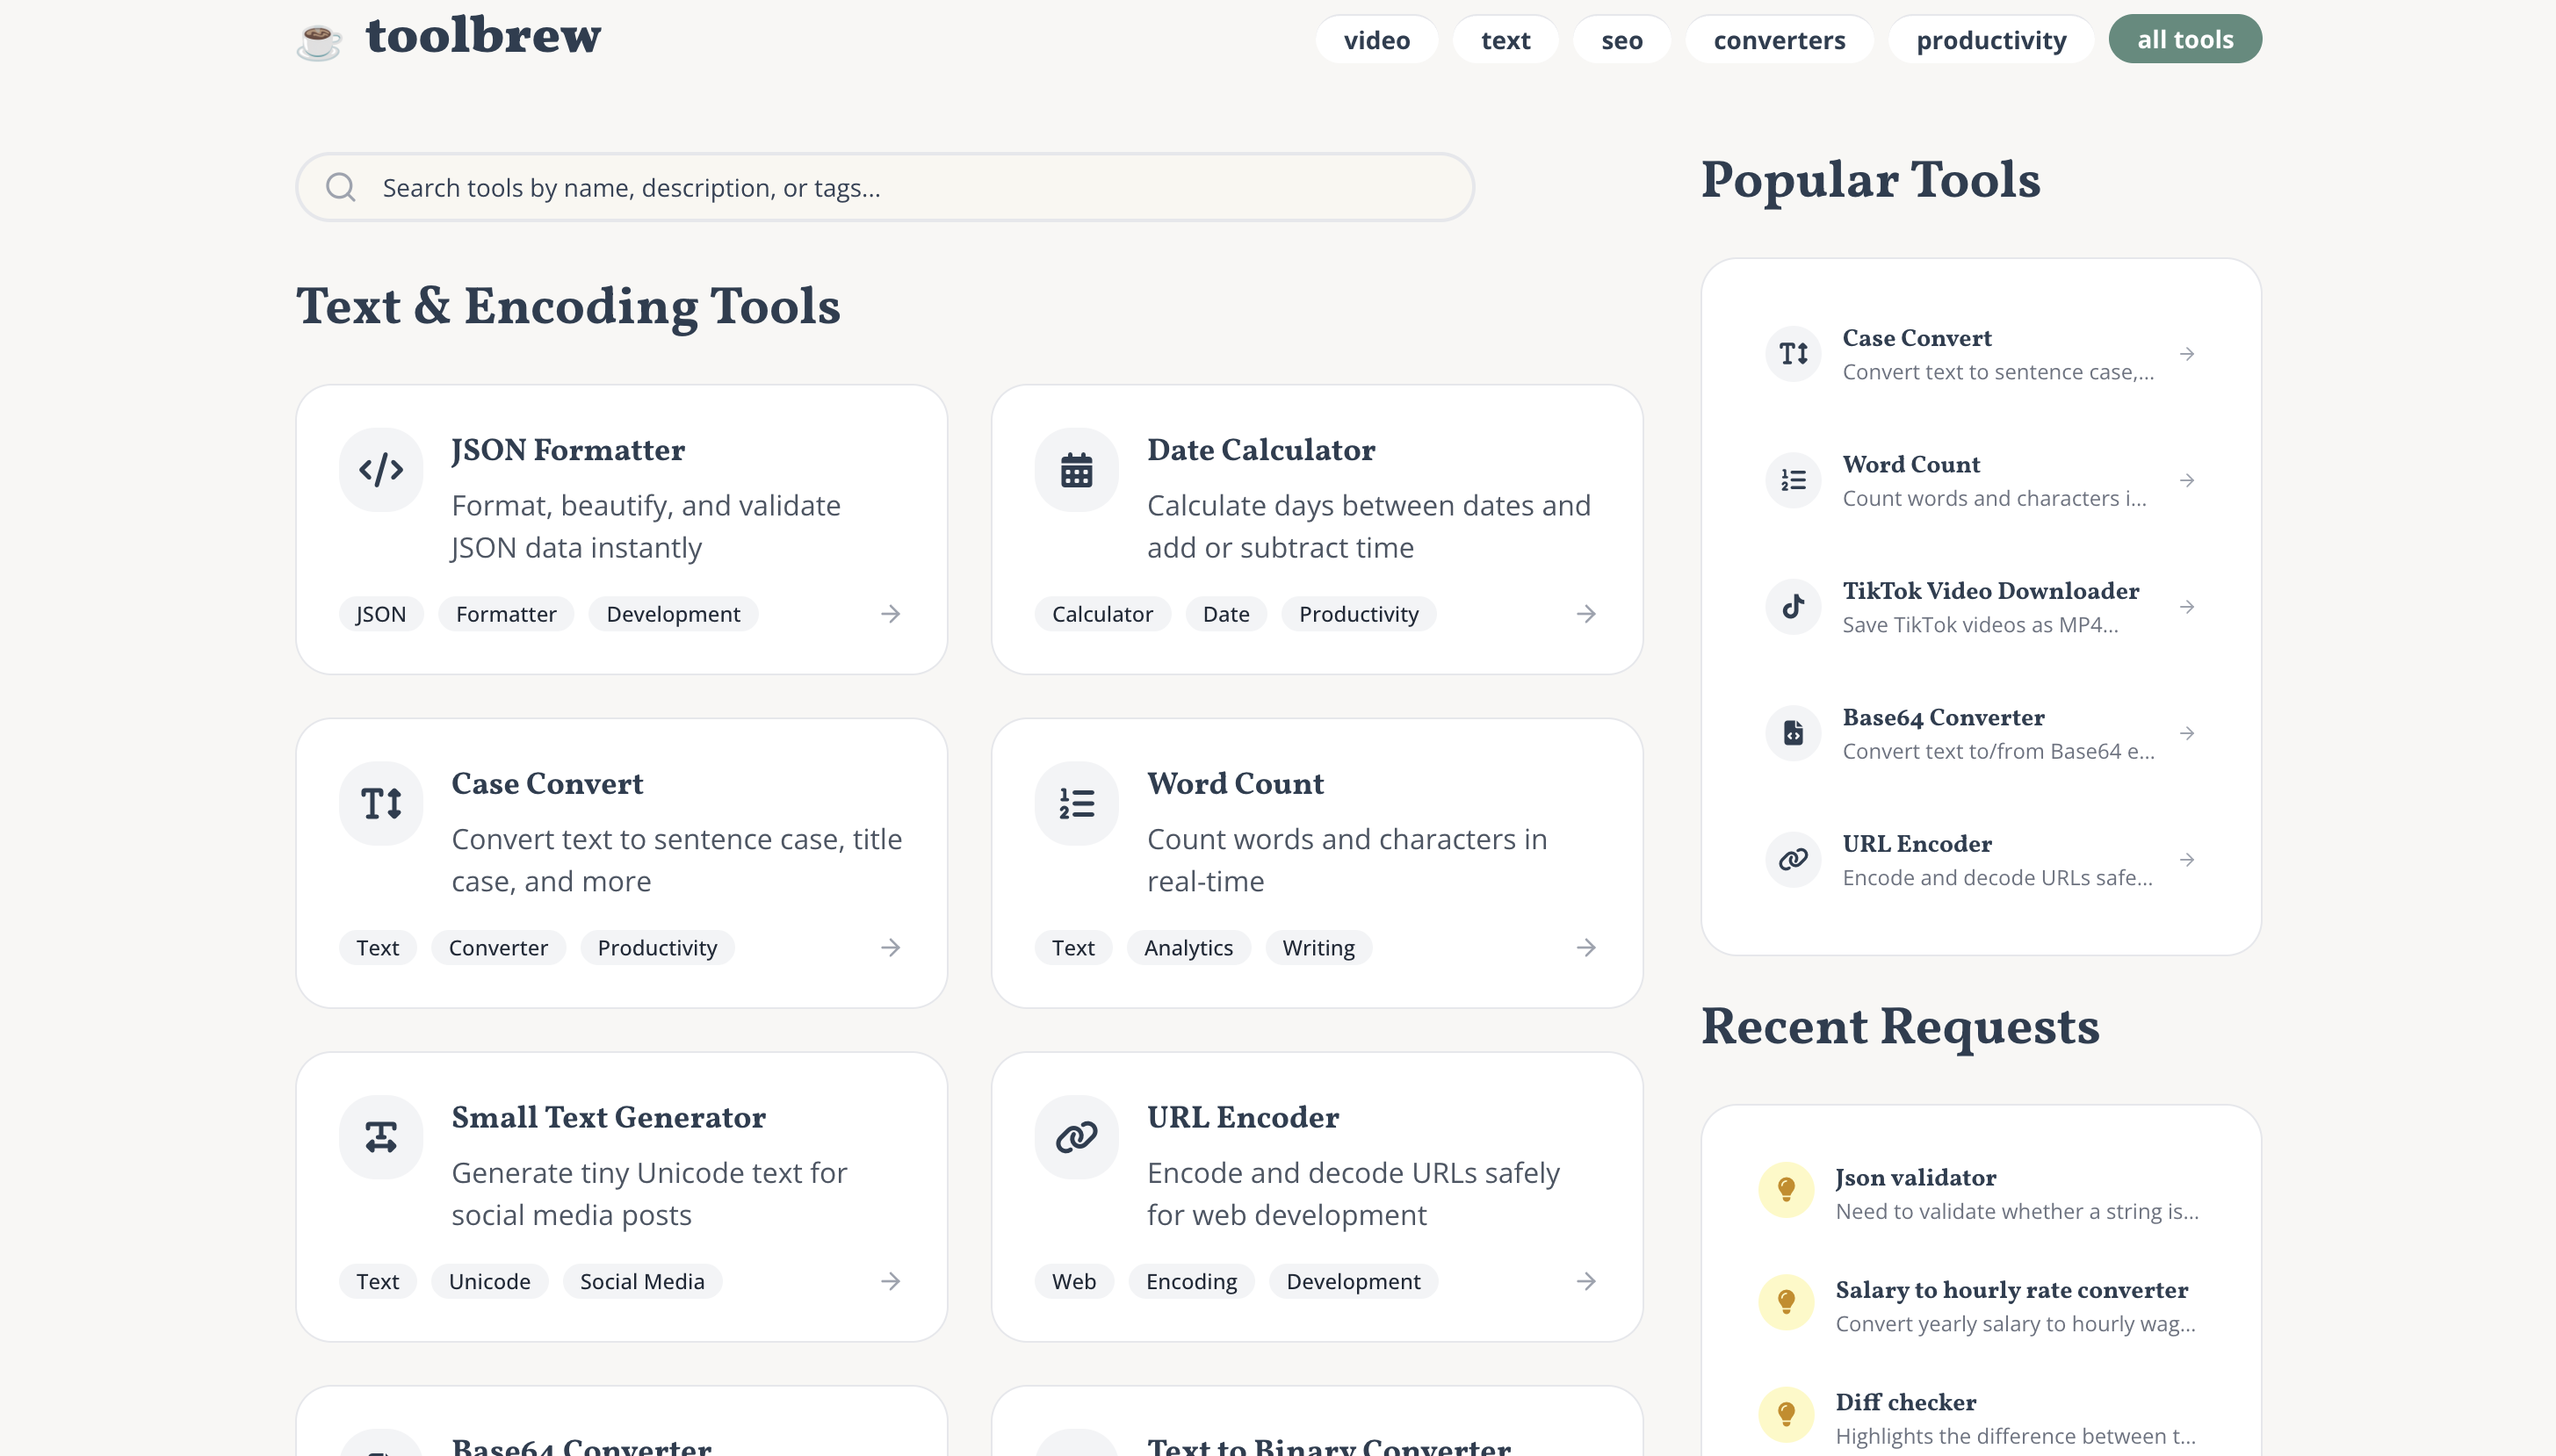This screenshot has height=1456, width=2556.
Task: Click the Unicode tag on Small Text Generator
Action: pyautogui.click(x=489, y=1281)
